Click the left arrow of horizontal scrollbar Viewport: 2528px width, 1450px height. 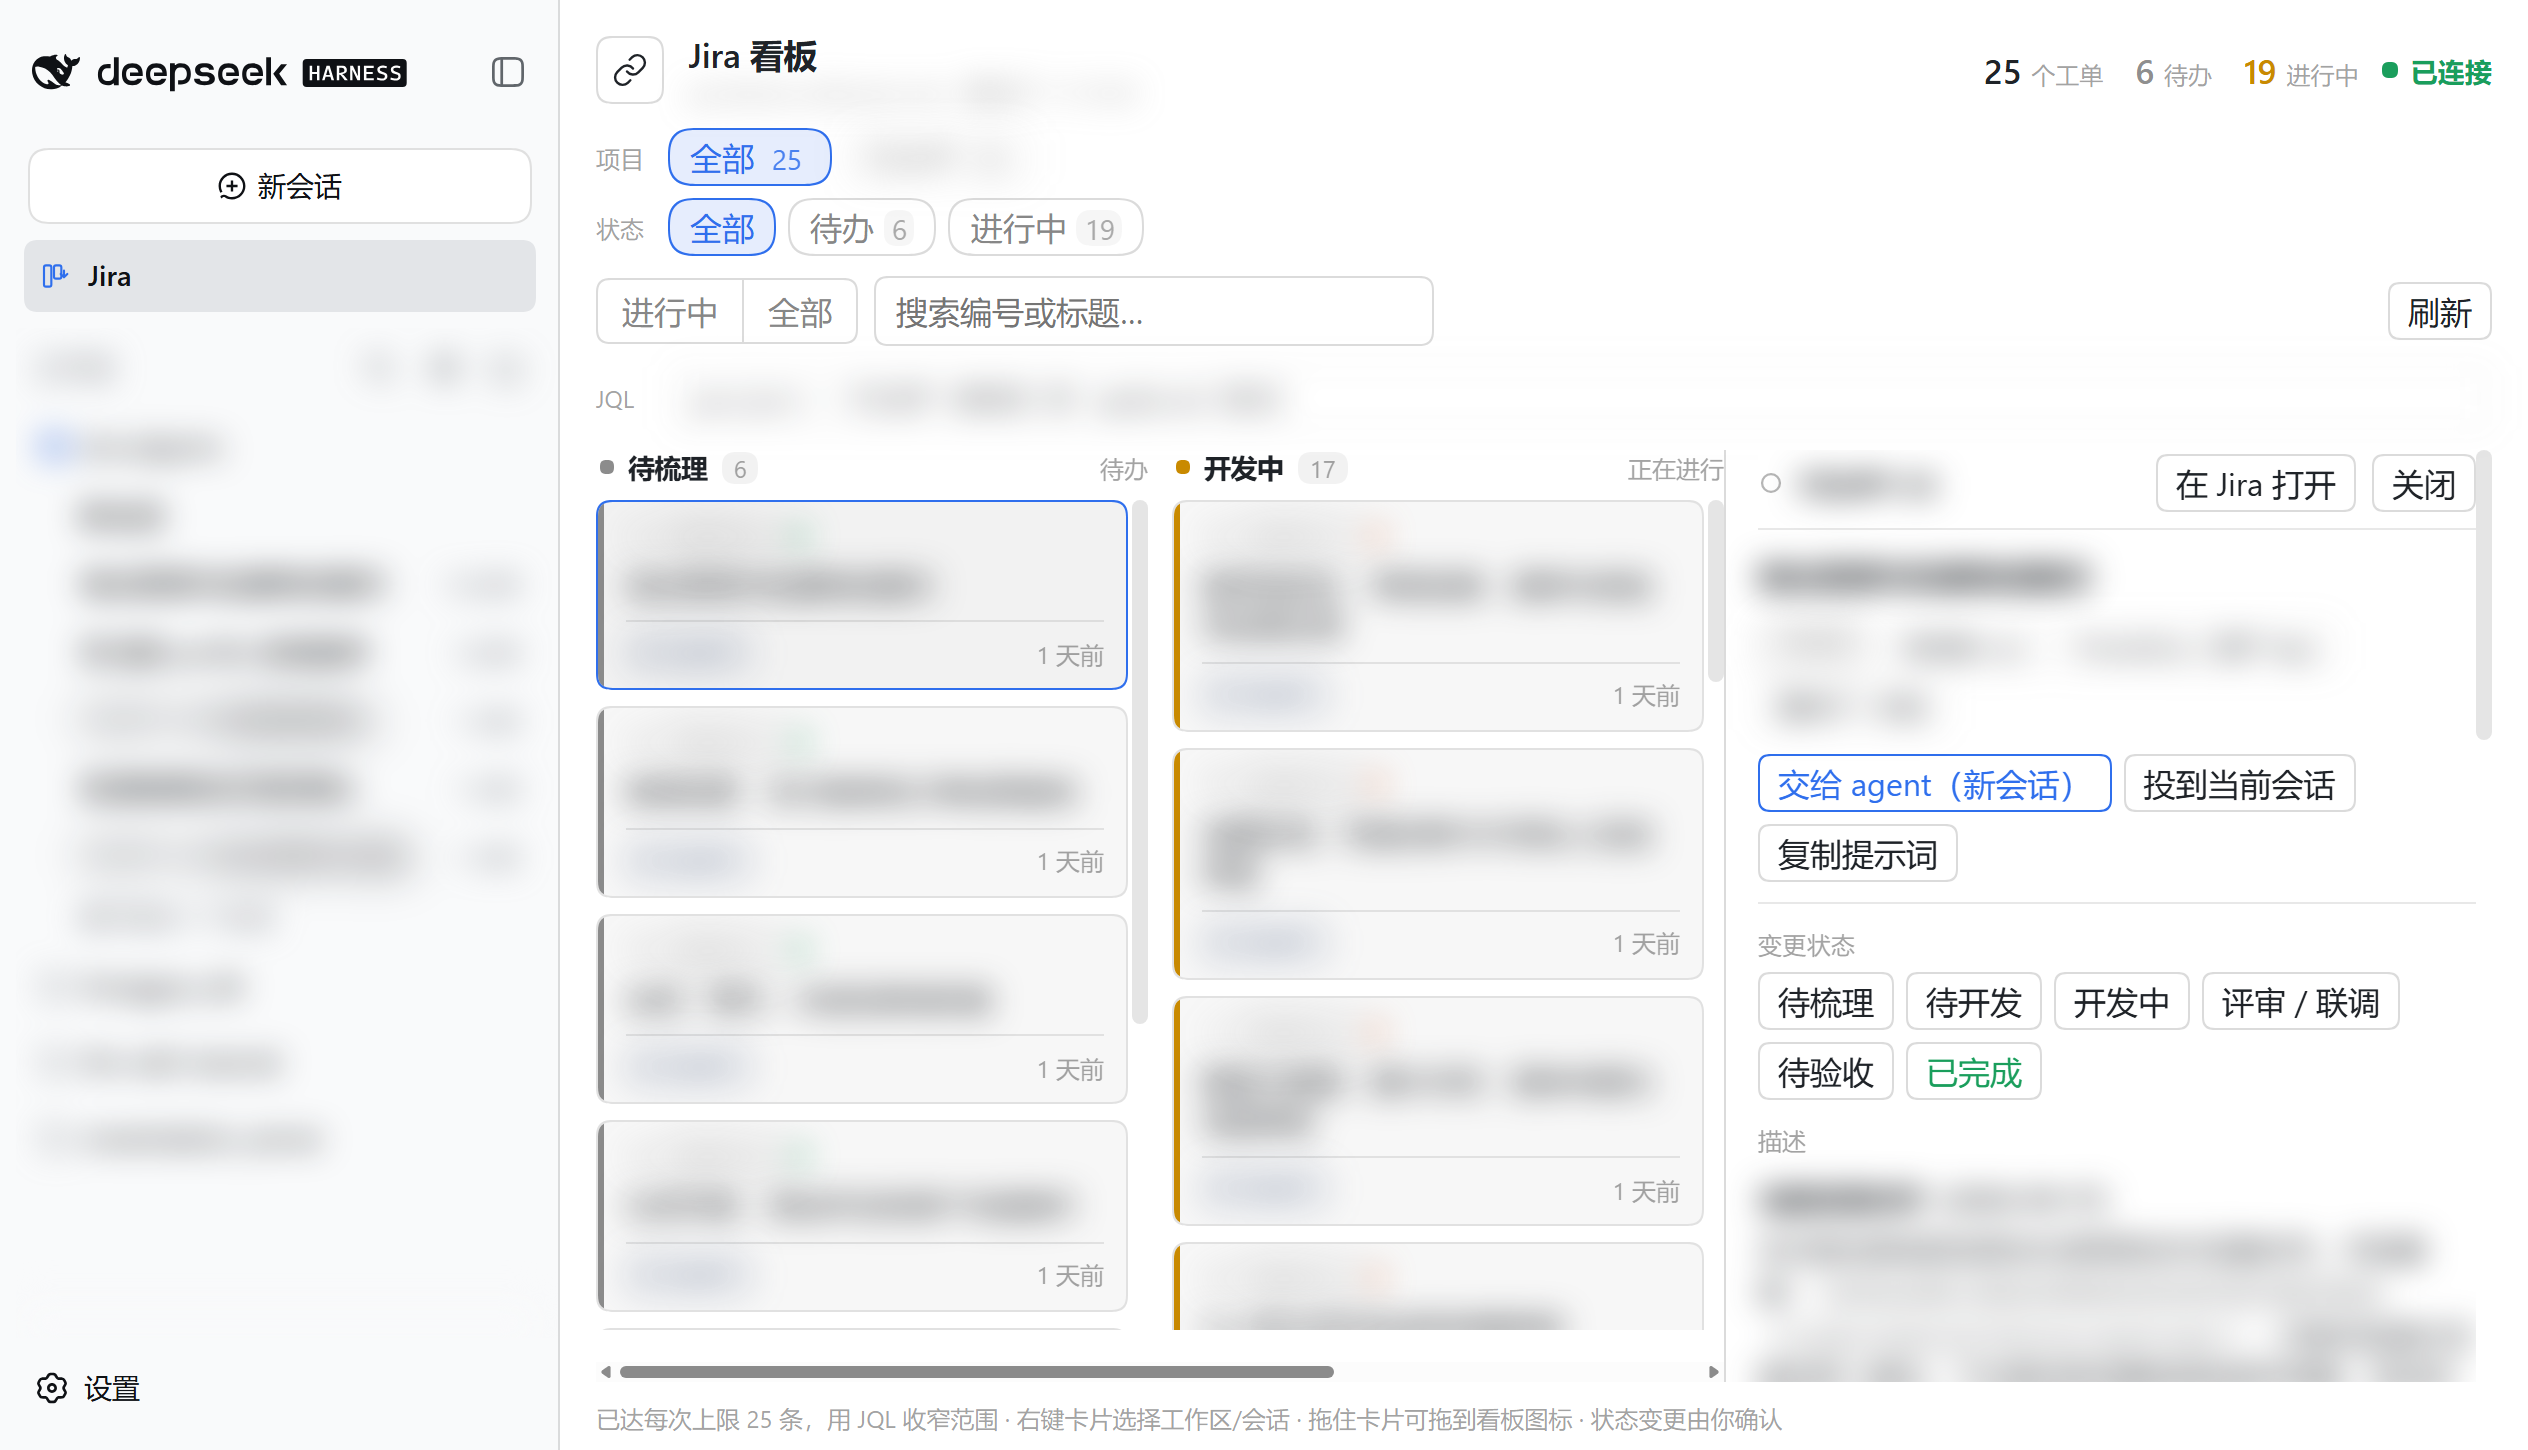[x=606, y=1372]
